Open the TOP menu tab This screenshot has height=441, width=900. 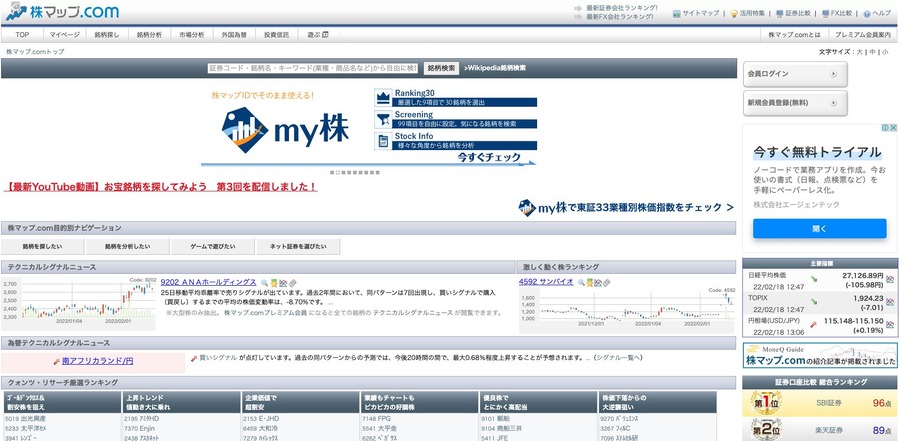(x=22, y=35)
